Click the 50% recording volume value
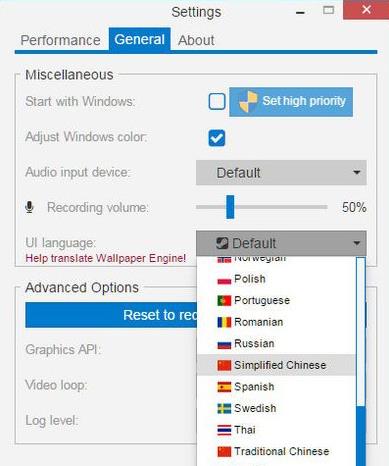Screen dimensions: 389x466 (x=354, y=207)
